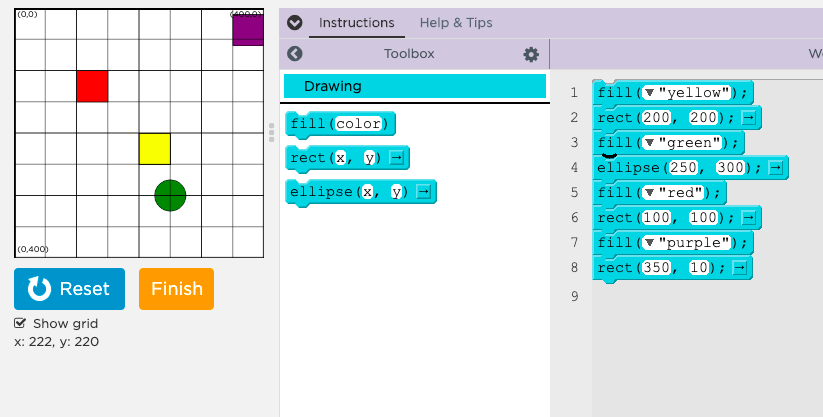Open the toolbox settings gear

click(531, 54)
